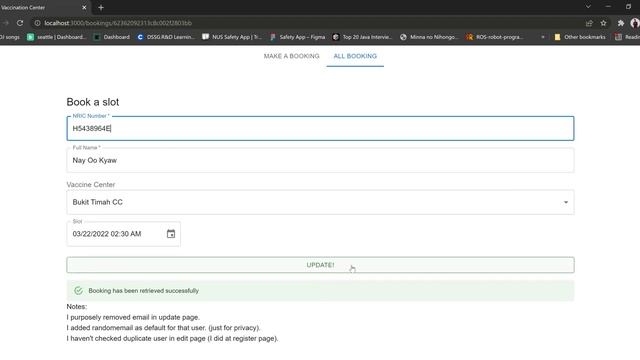Bookmark this page with the star icon

click(x=603, y=23)
